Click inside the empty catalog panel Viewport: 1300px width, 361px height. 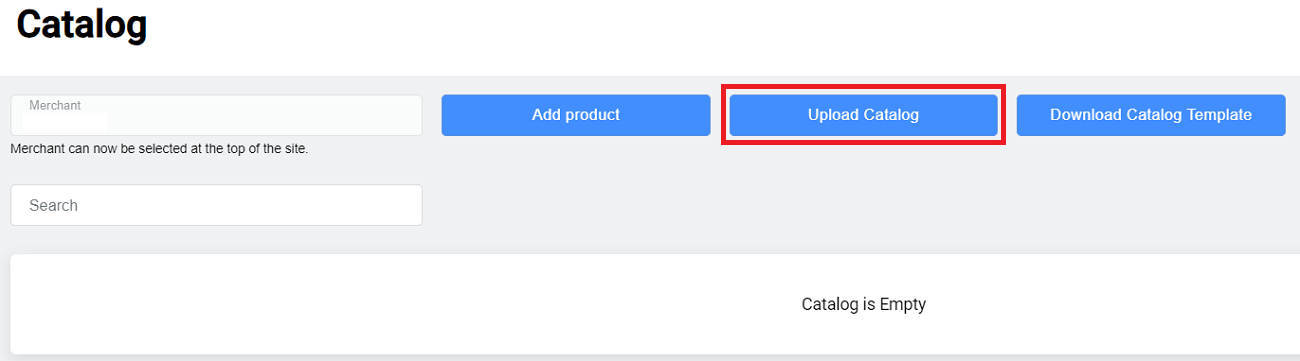pyautogui.click(x=655, y=304)
